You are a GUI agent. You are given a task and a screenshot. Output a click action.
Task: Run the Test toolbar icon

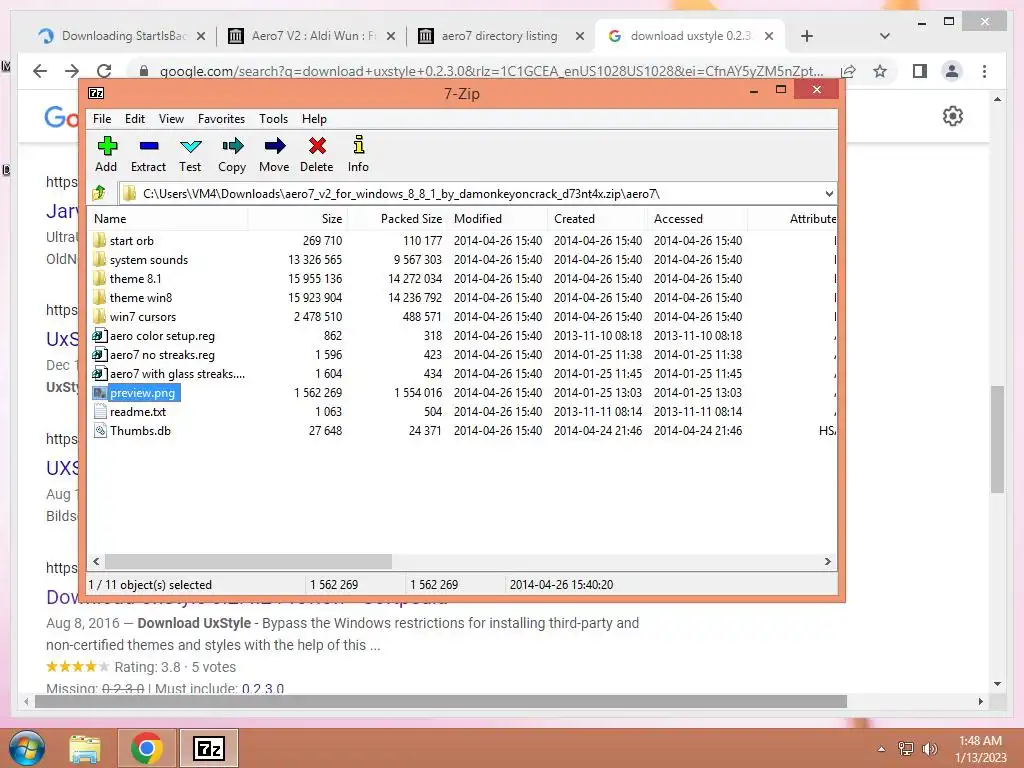coord(190,154)
